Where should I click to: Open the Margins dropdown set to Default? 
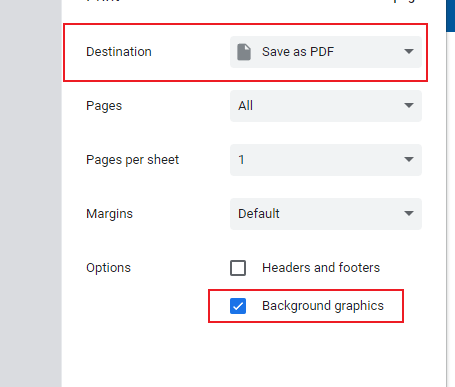pos(326,214)
